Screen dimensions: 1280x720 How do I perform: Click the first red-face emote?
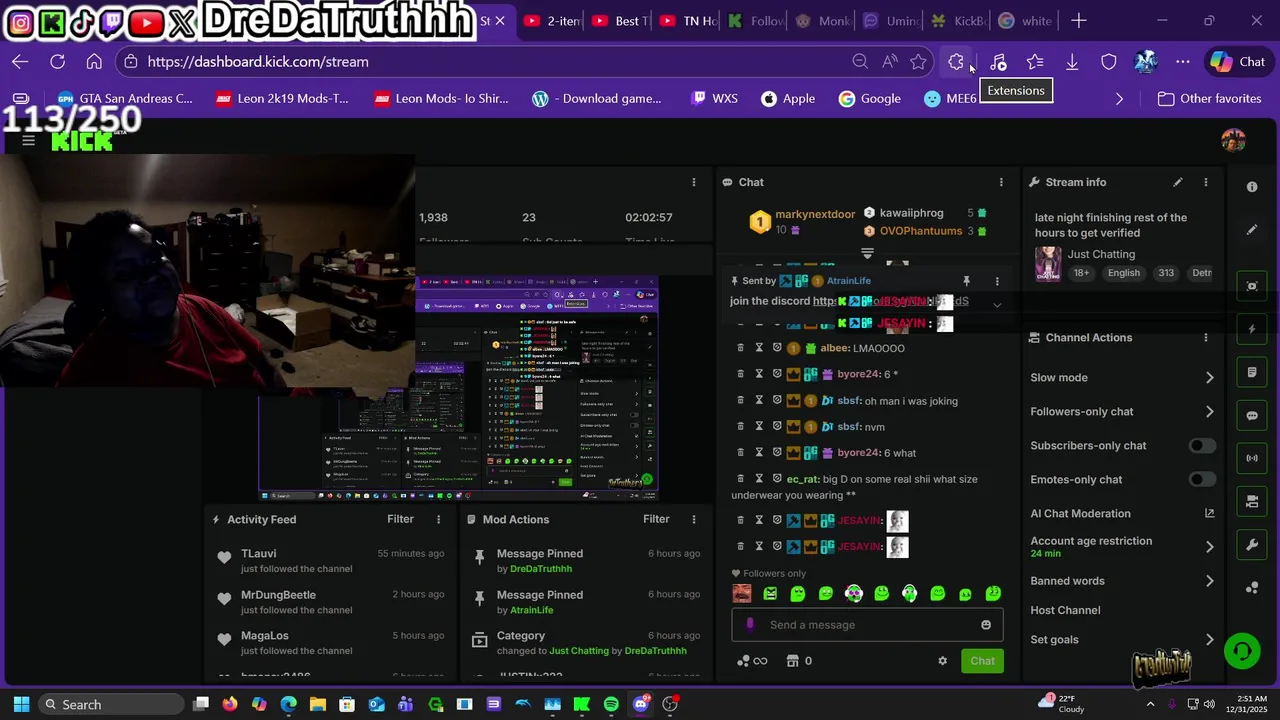coord(742,594)
